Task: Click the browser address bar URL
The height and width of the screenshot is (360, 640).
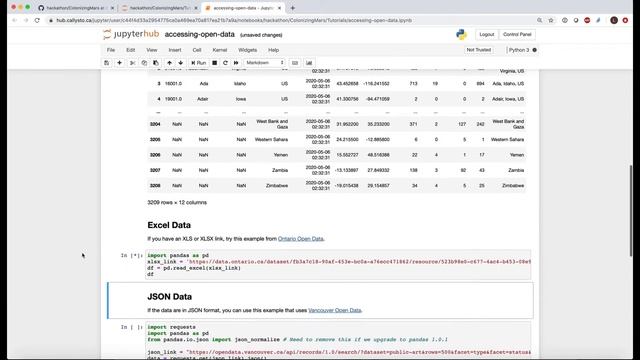Action: coord(234,20)
